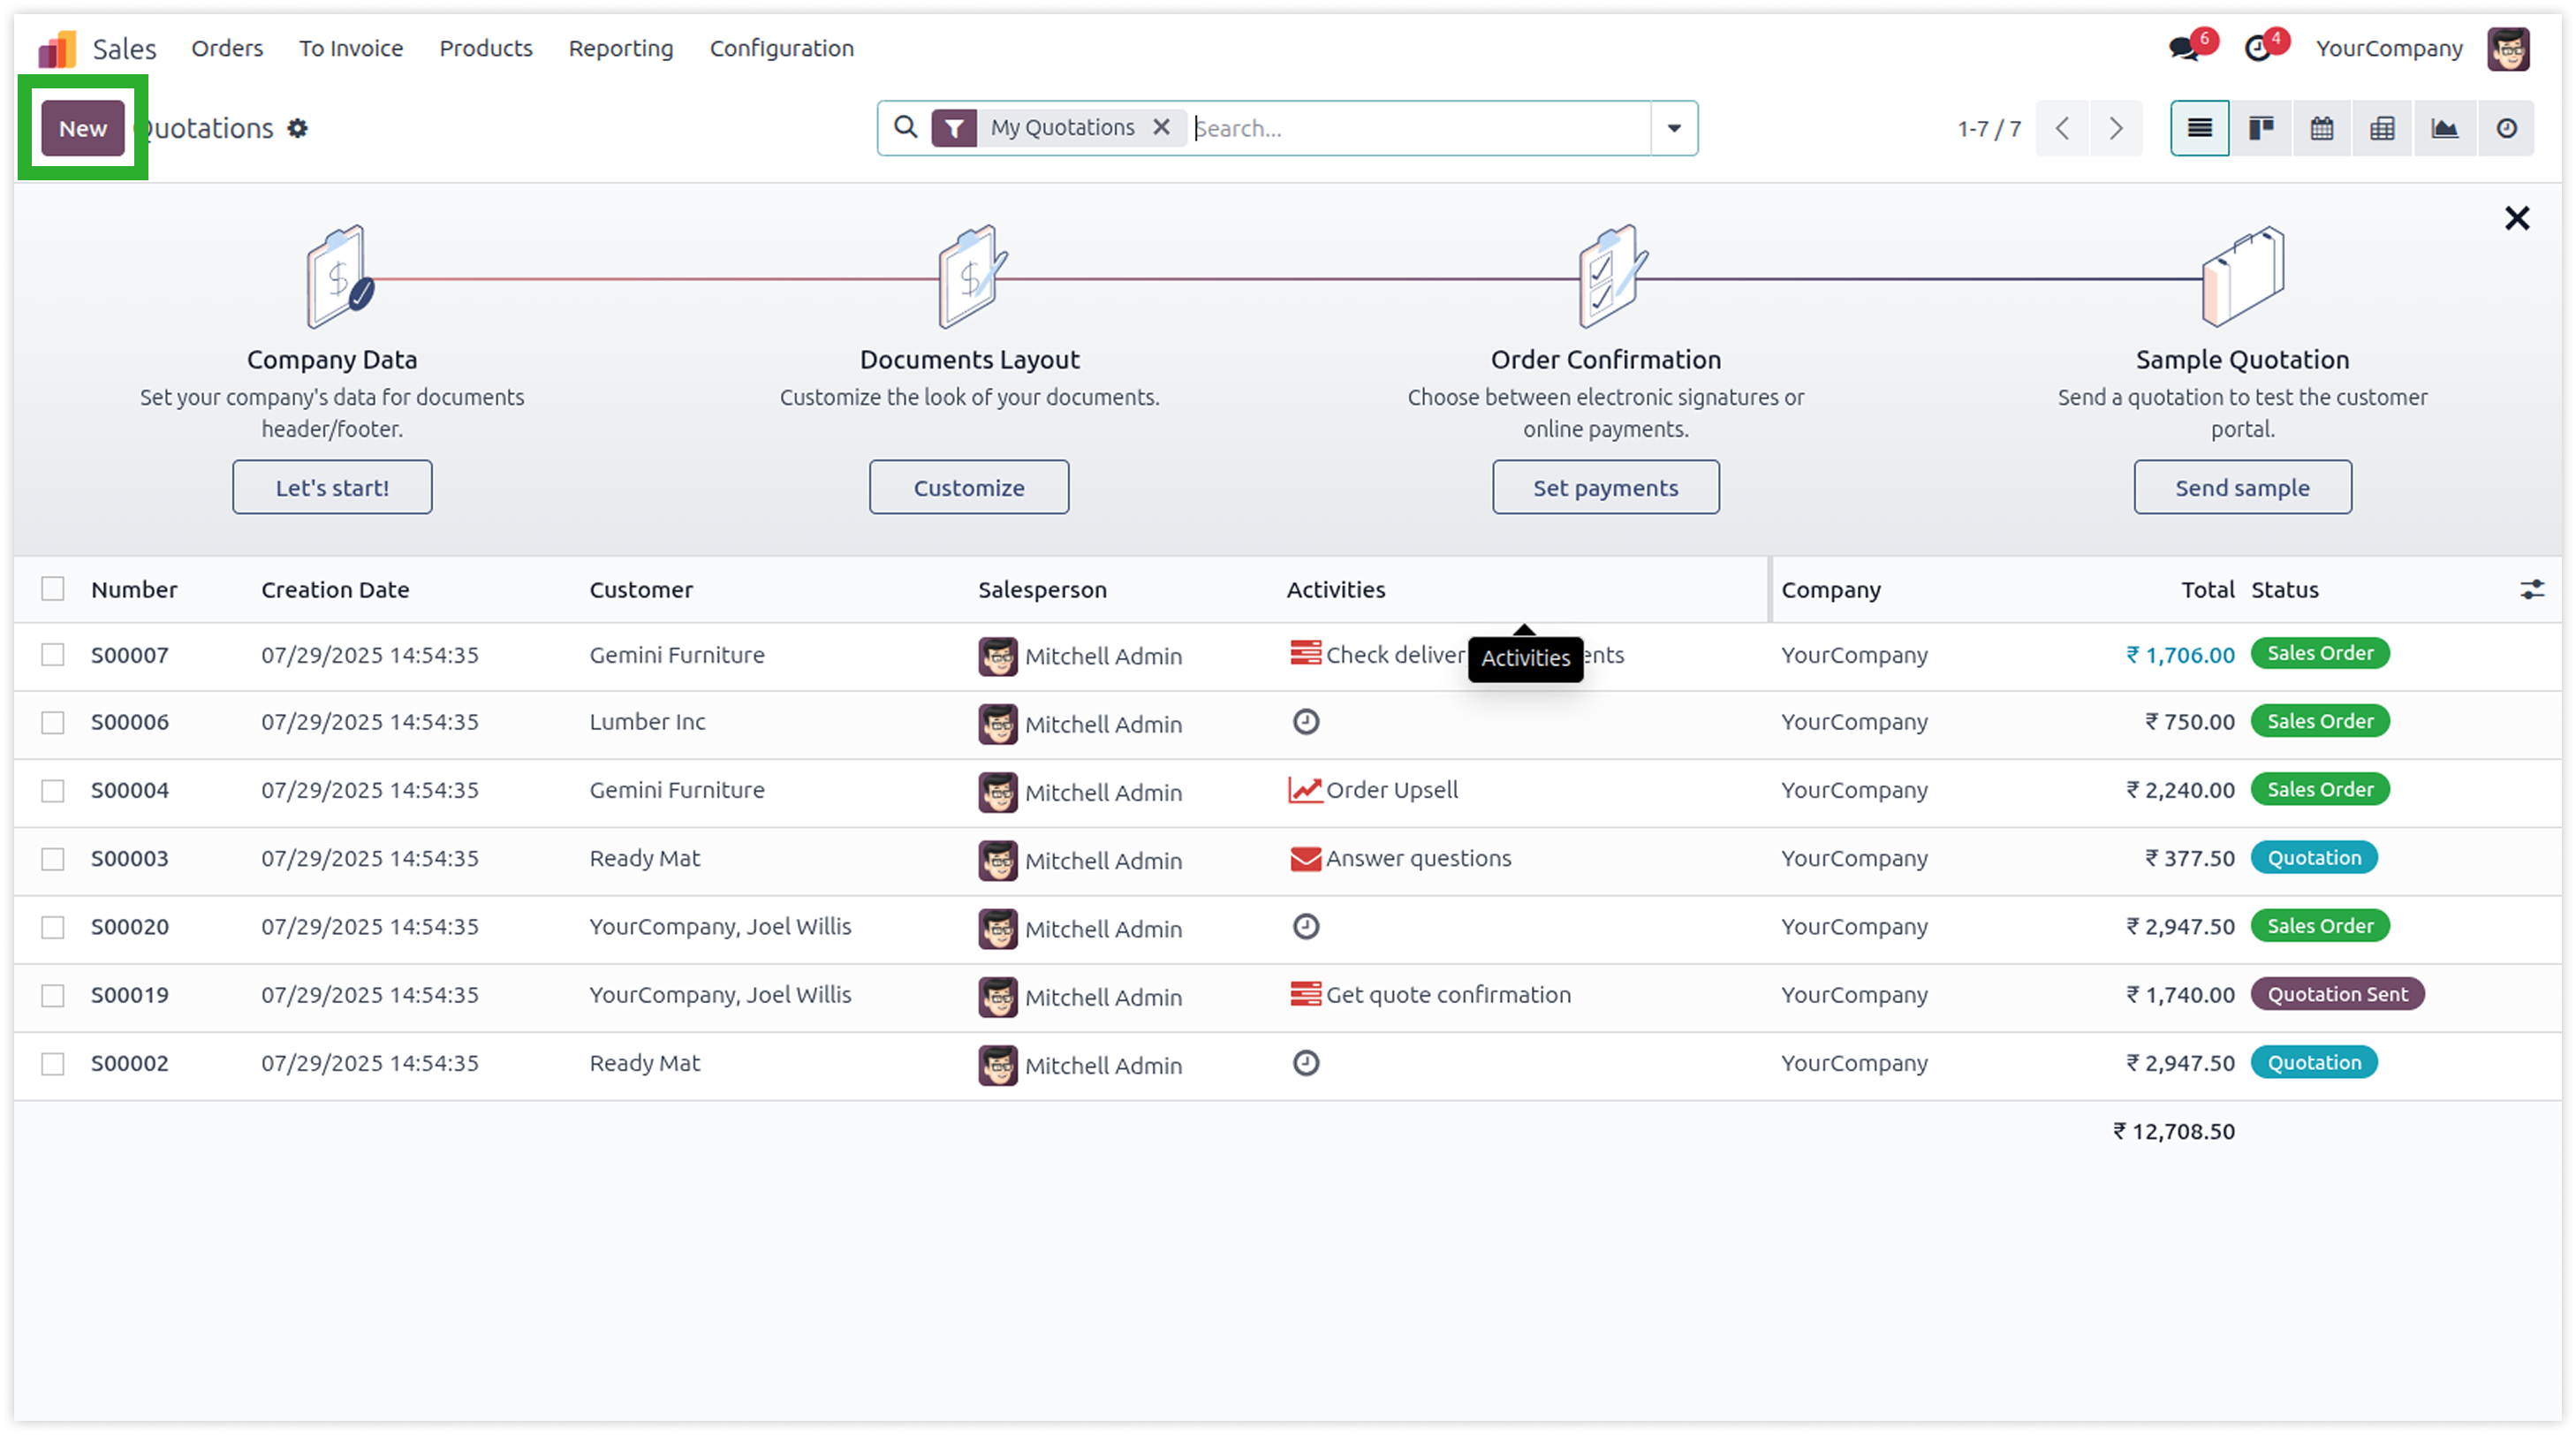Screen dimensions: 2576x1435
Task: Sort by Customer column header
Action: (640, 590)
